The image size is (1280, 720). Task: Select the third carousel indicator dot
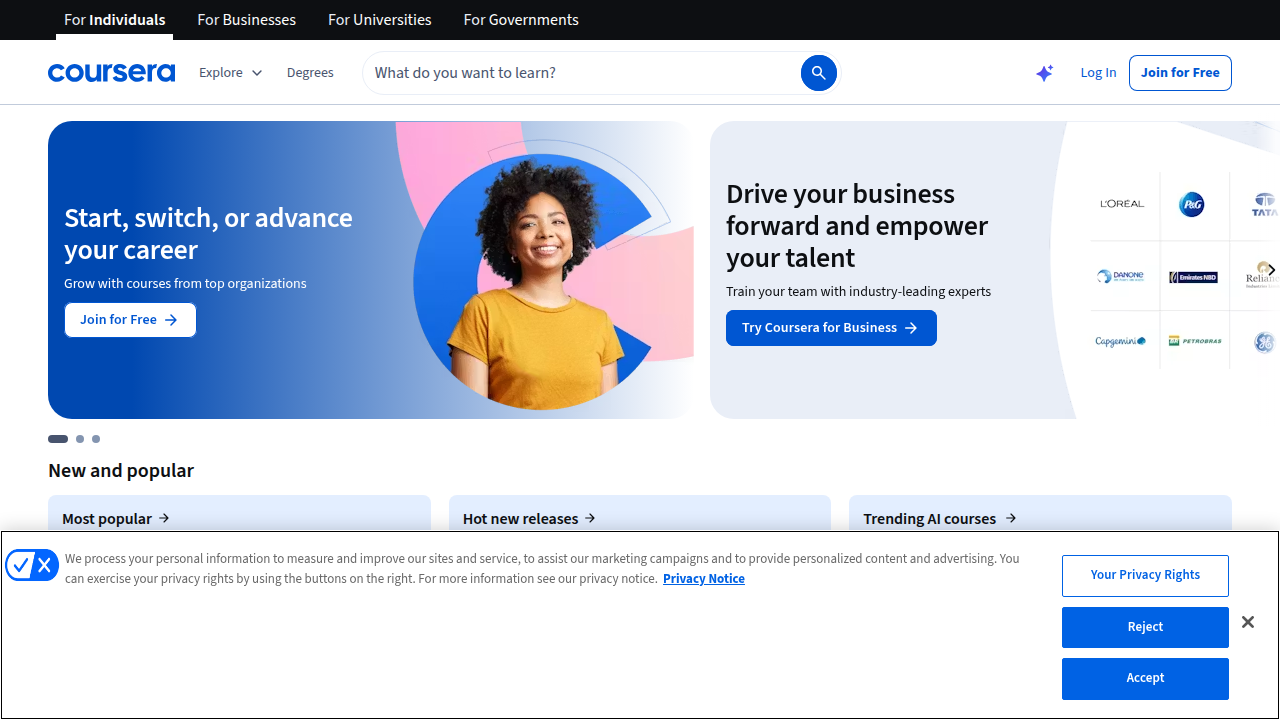click(96, 439)
